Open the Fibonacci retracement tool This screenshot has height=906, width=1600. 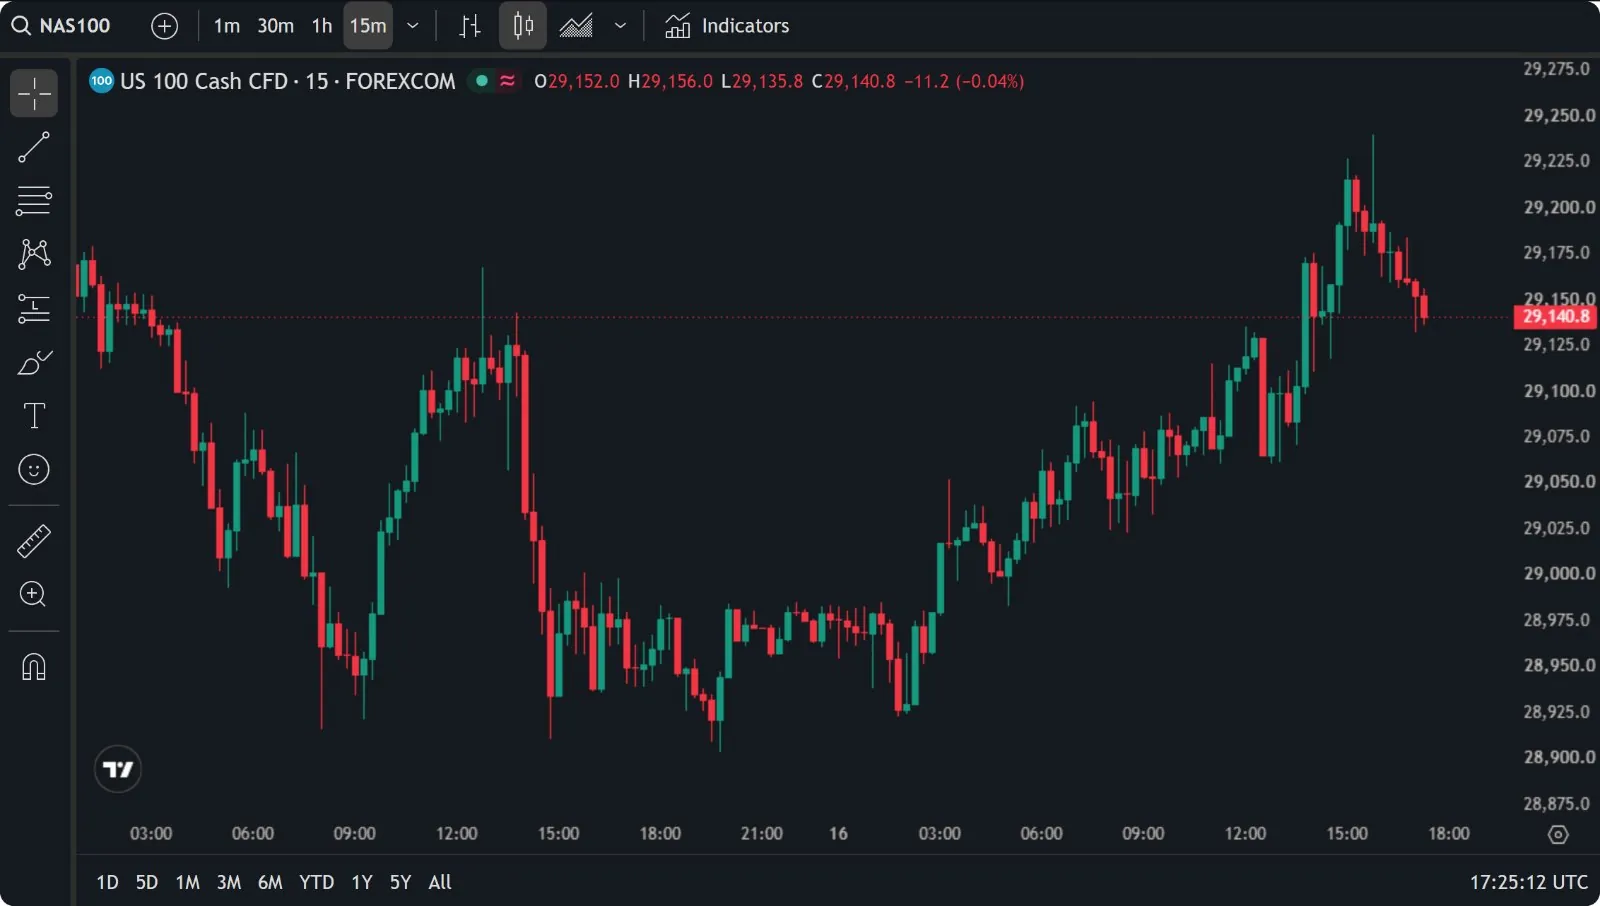click(x=34, y=201)
